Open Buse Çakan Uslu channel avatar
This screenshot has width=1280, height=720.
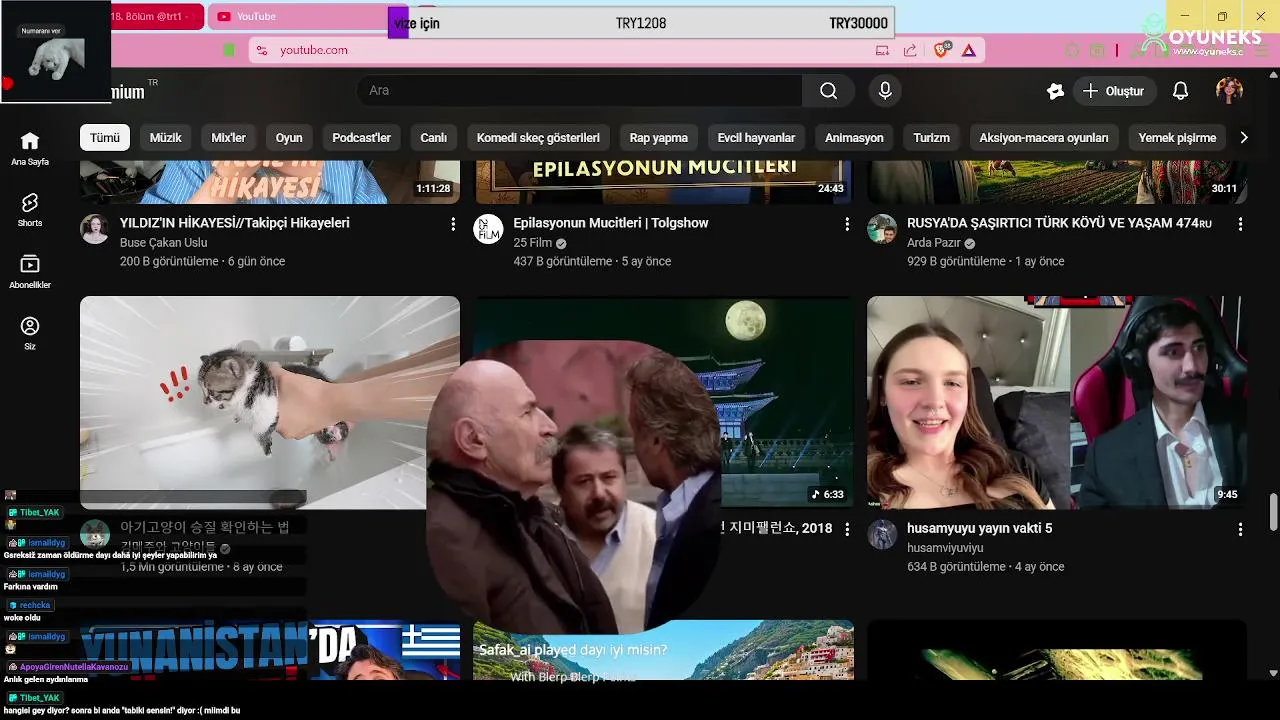94,229
